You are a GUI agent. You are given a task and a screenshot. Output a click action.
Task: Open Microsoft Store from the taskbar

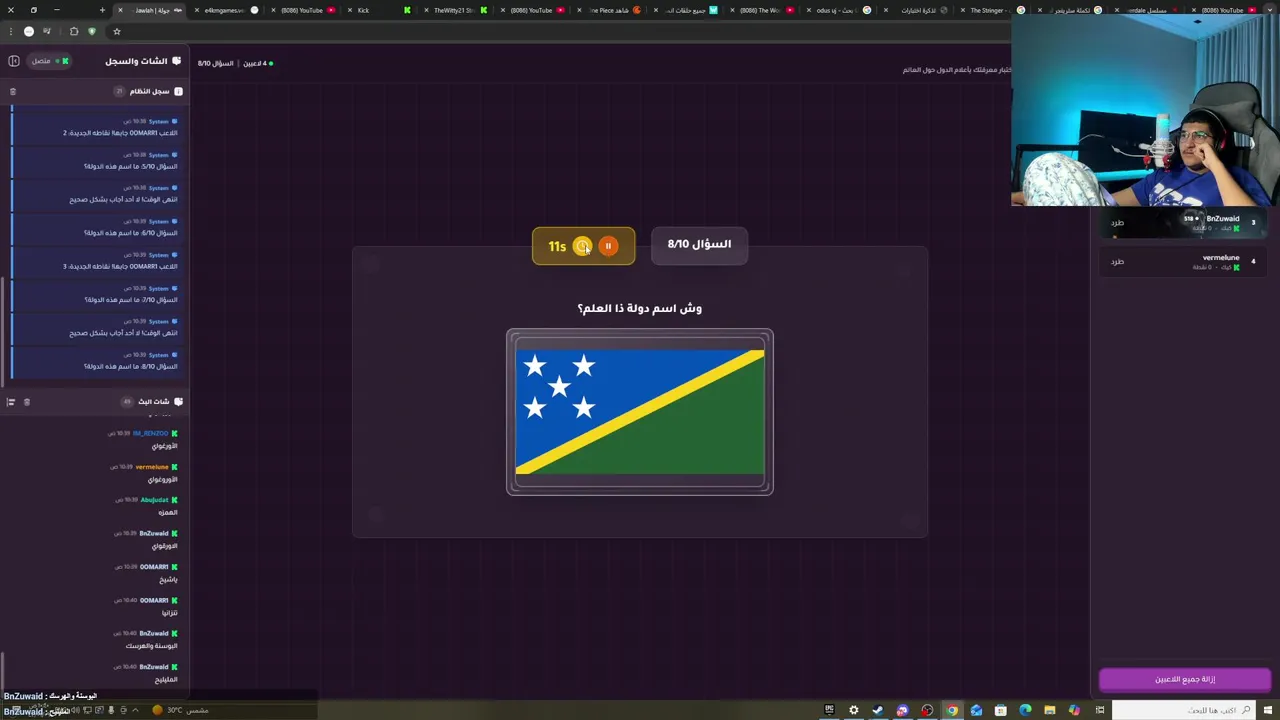1001,710
